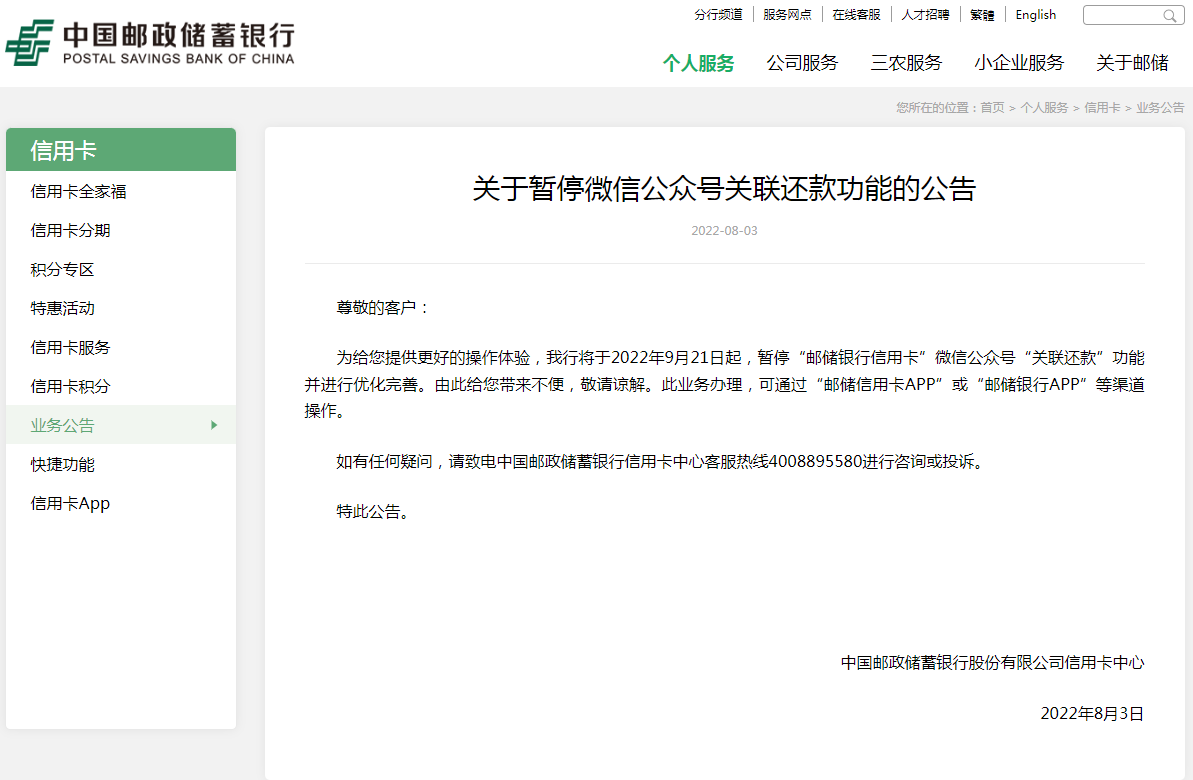Image resolution: width=1193 pixels, height=780 pixels.
Task: Go to 小企业服务 section
Action: coord(1019,63)
